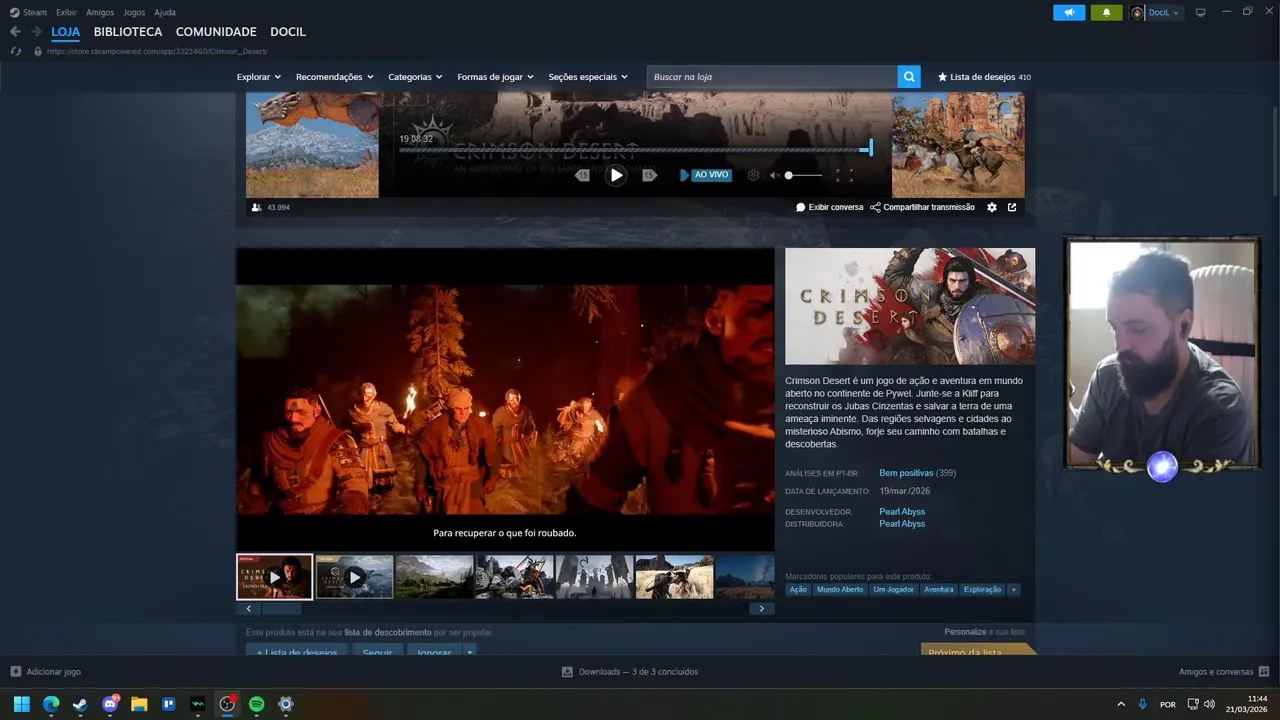Screen dimensions: 1280x720
Task: Click the Mundo Aberto tag
Action: click(840, 590)
